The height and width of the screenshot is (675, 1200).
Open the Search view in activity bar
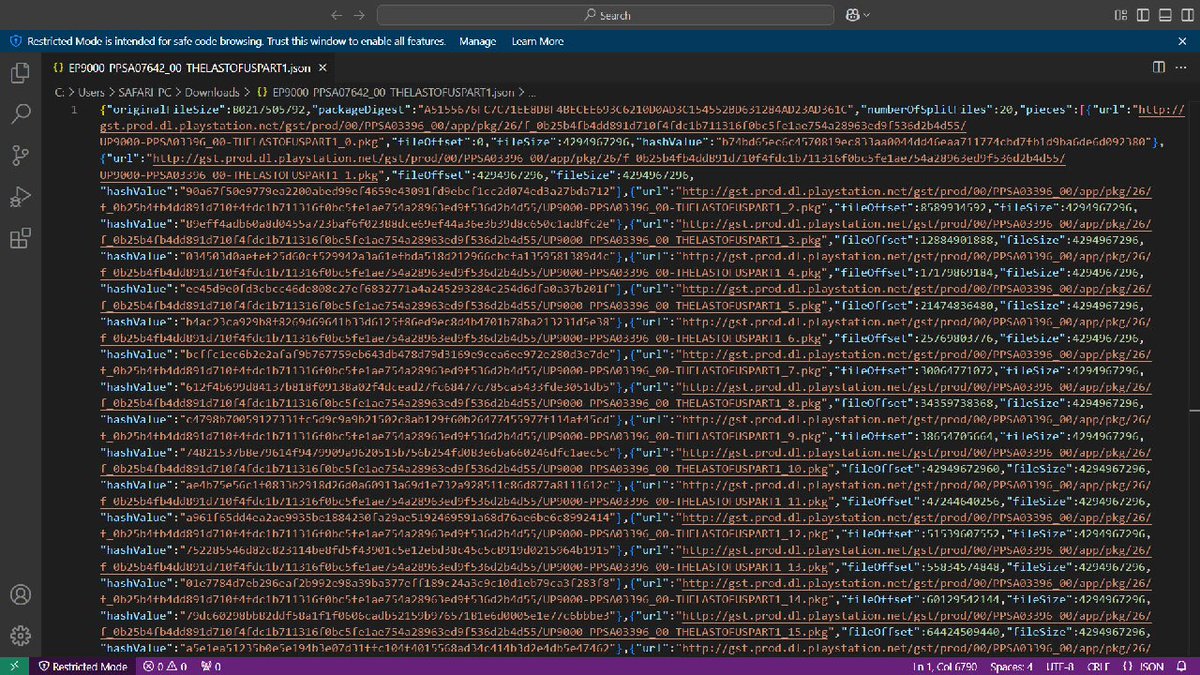(x=19, y=113)
